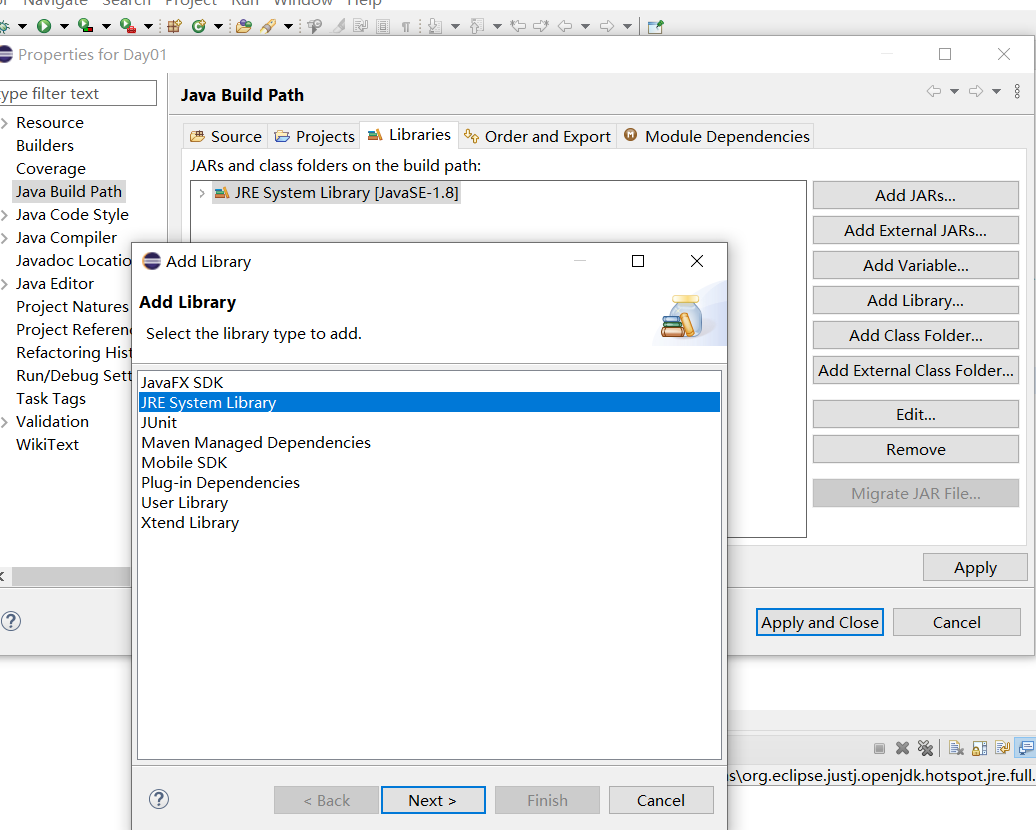
Task: Open the New Java Class dropdown arrow
Action: pyautogui.click(x=218, y=27)
